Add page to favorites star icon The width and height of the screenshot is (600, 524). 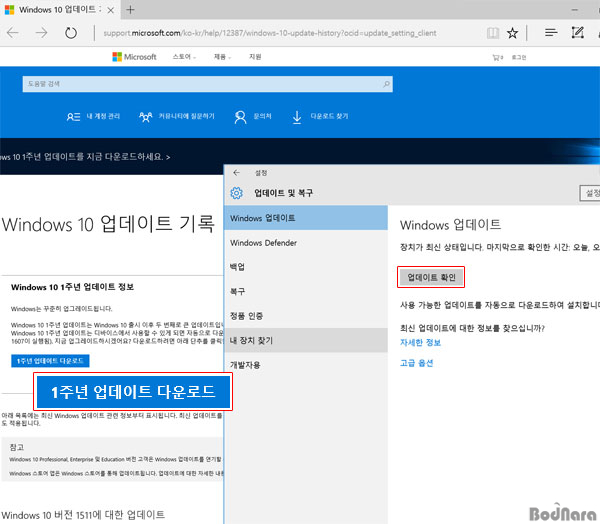[513, 32]
